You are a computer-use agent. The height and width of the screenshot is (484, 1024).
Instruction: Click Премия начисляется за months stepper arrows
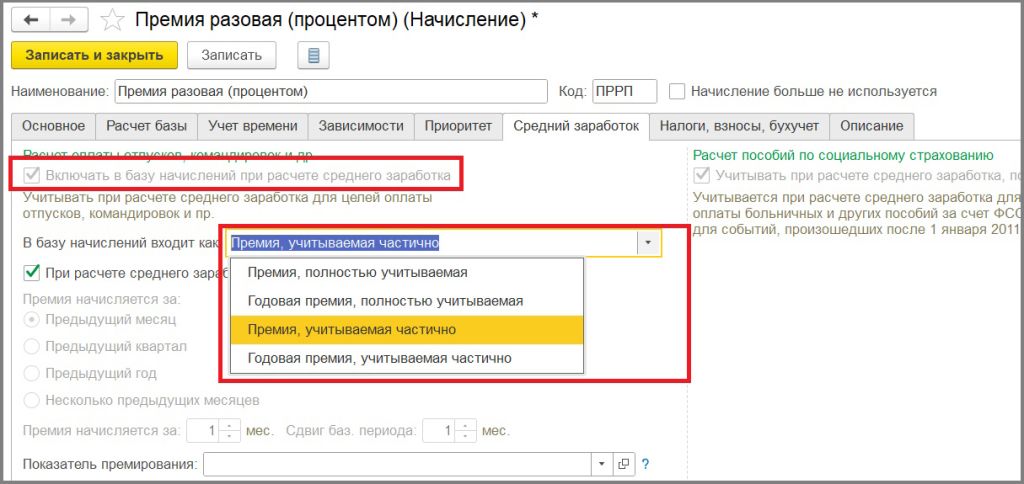(230, 431)
